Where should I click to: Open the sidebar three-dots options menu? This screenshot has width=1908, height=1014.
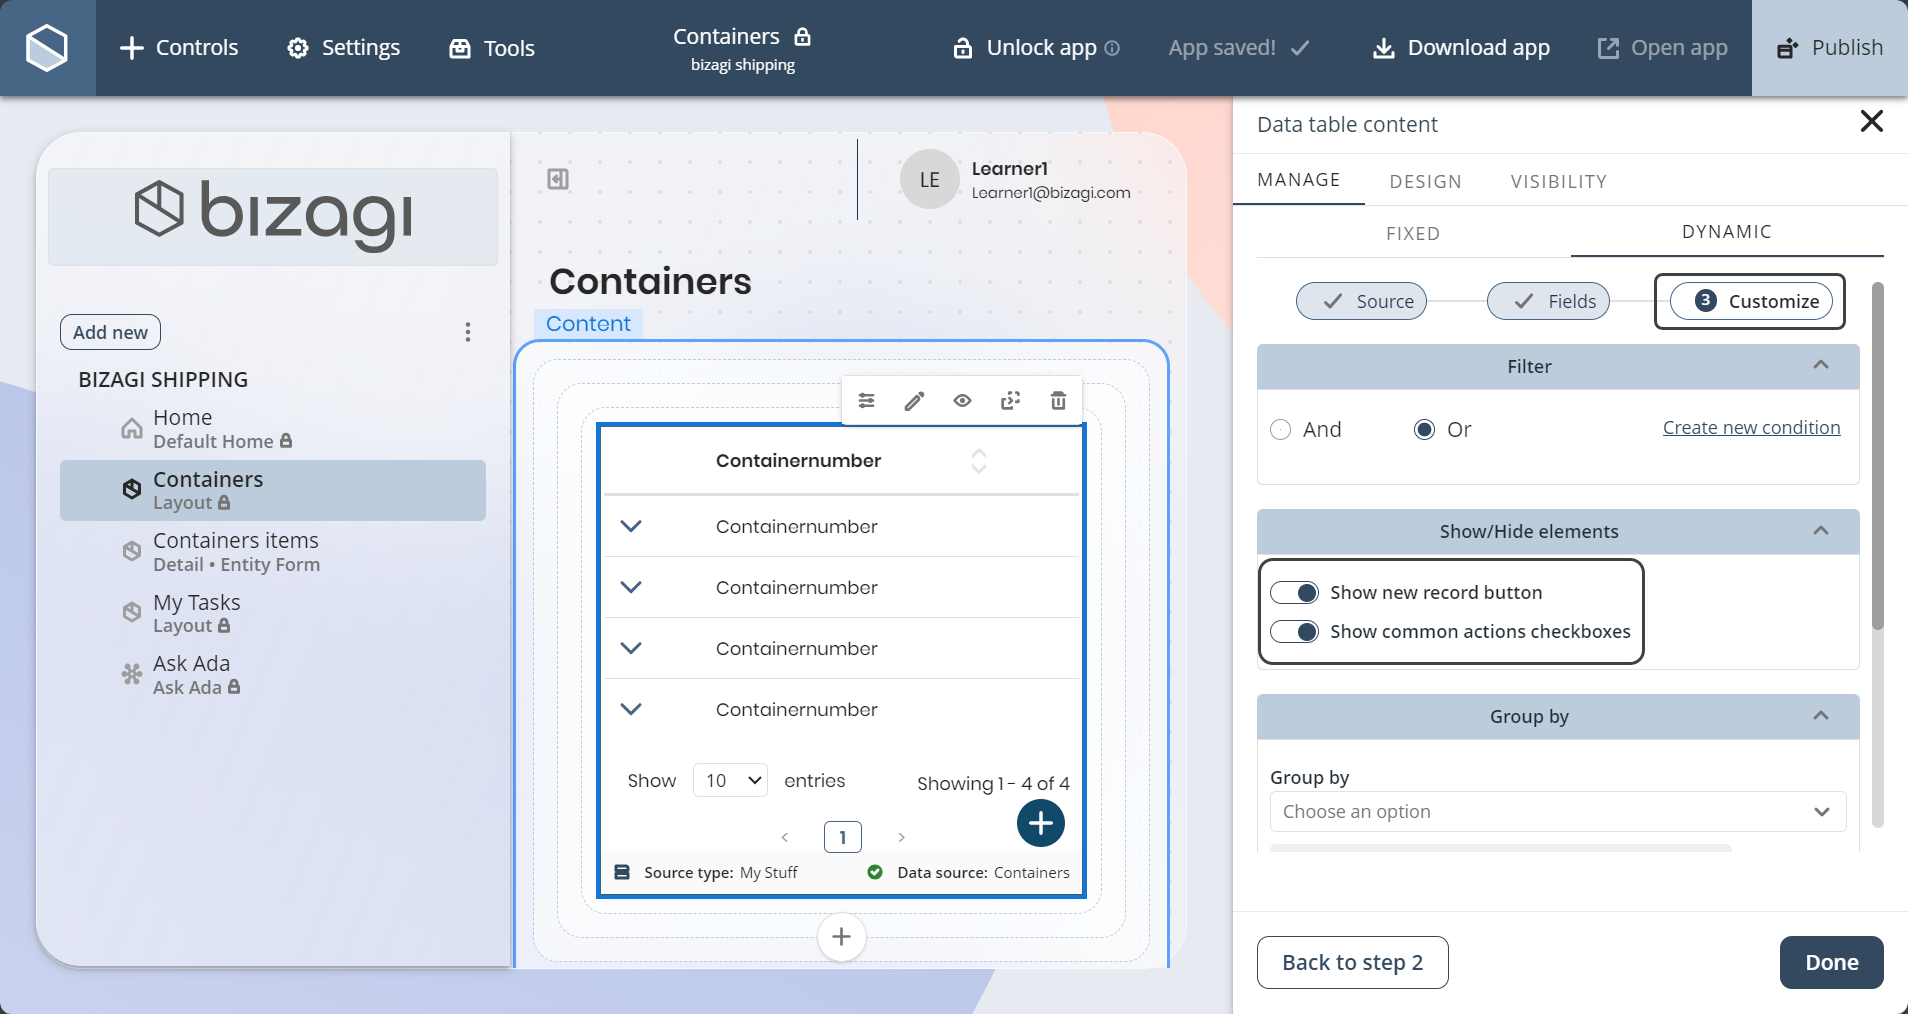coord(467,332)
